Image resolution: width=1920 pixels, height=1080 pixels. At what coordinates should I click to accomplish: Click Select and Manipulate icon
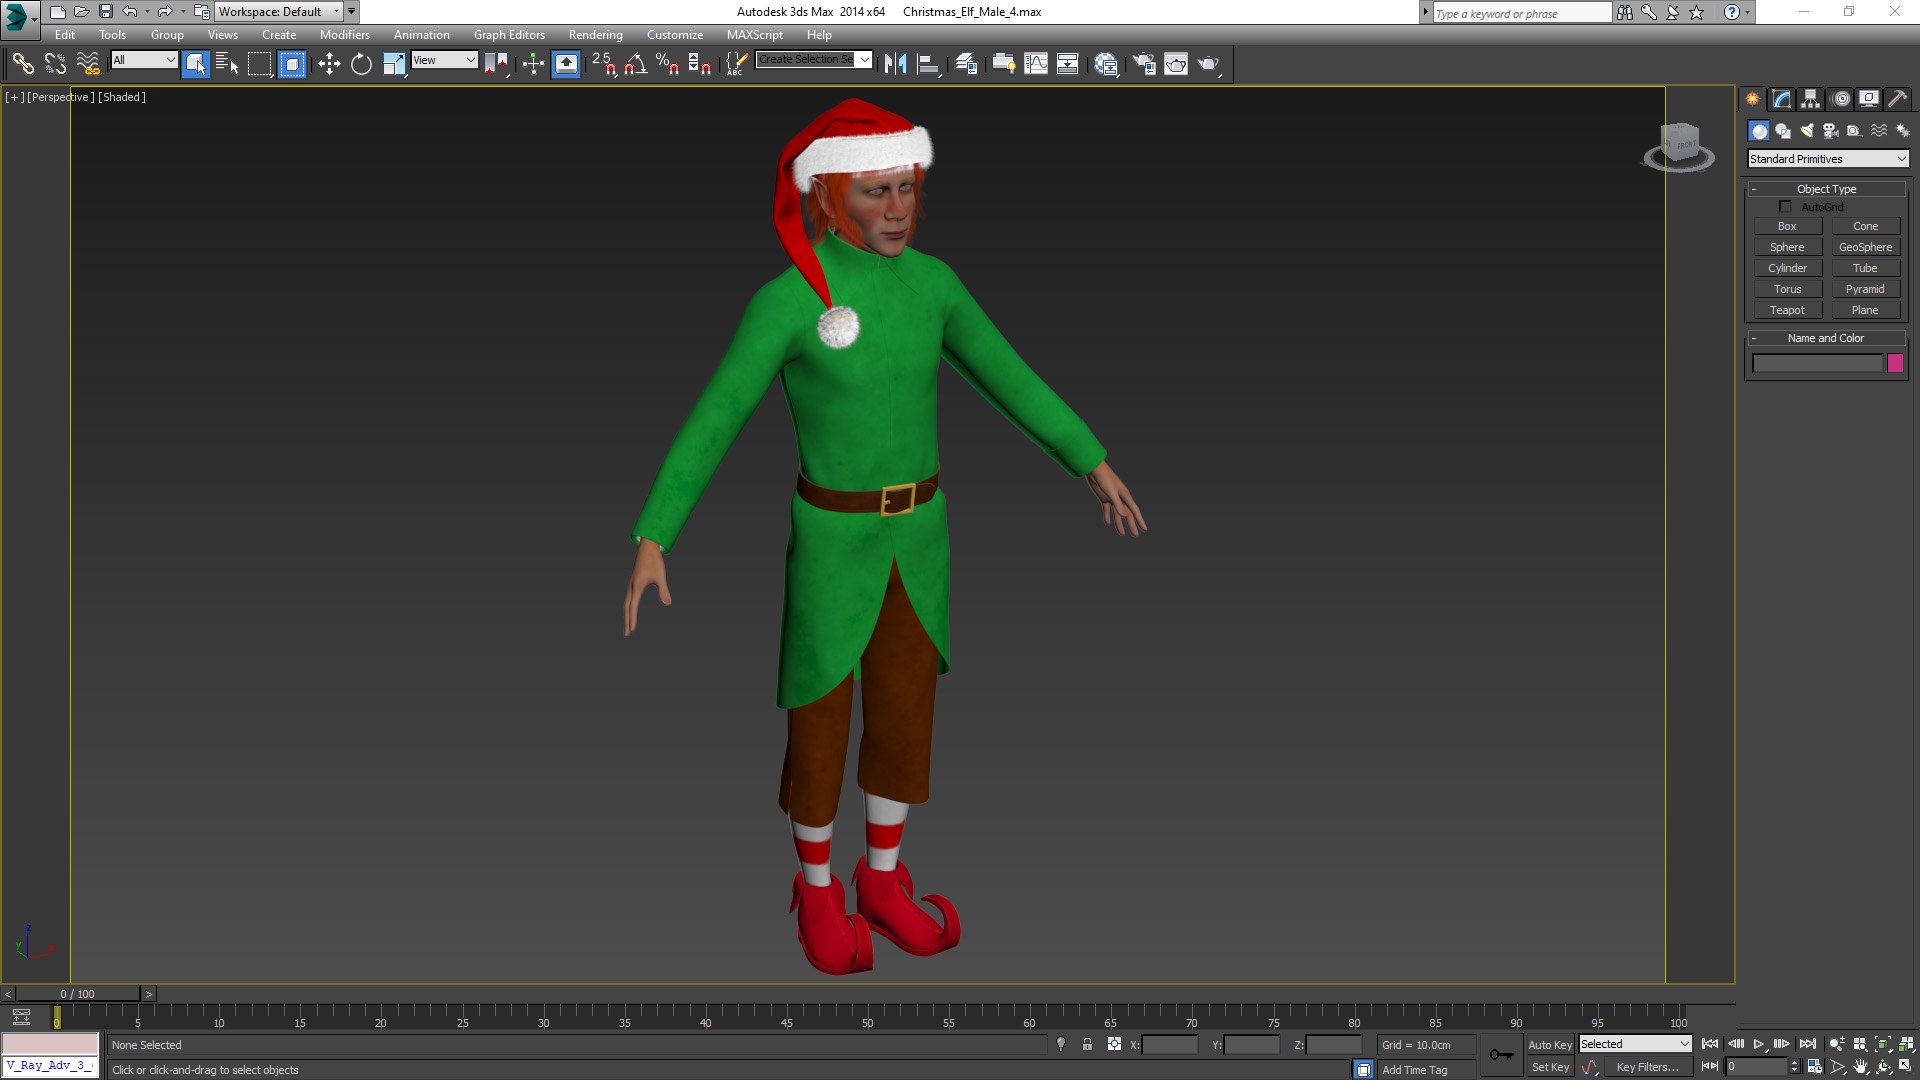(x=533, y=64)
